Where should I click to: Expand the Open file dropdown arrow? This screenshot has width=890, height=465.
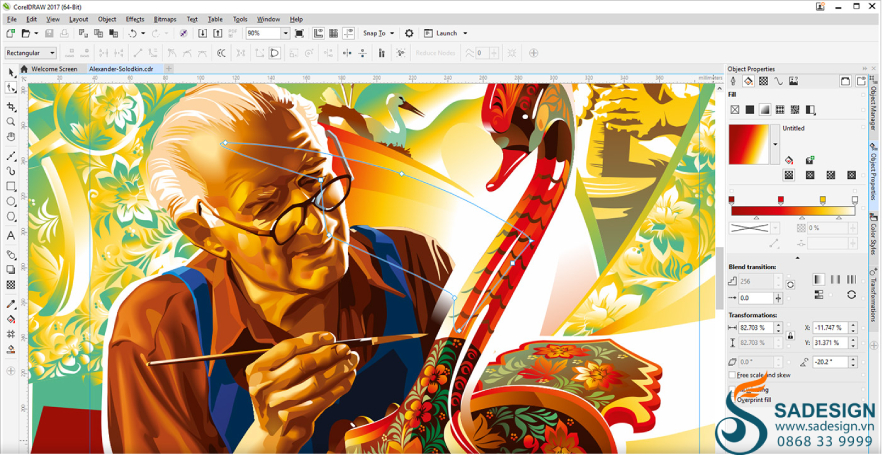[x=36, y=33]
